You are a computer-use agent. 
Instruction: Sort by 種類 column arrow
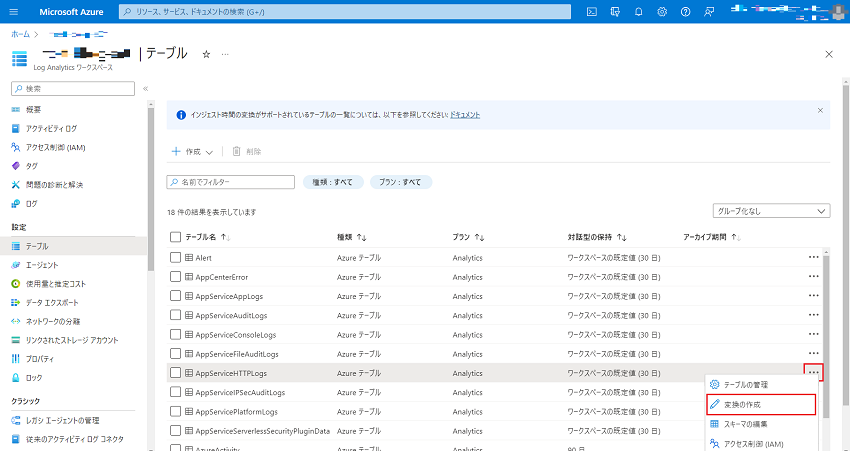click(x=362, y=237)
